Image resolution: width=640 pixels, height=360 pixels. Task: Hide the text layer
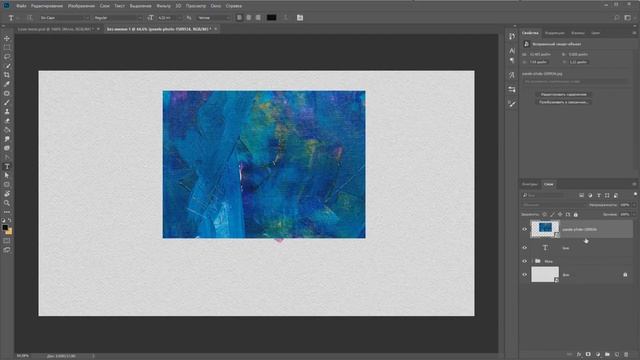524,247
